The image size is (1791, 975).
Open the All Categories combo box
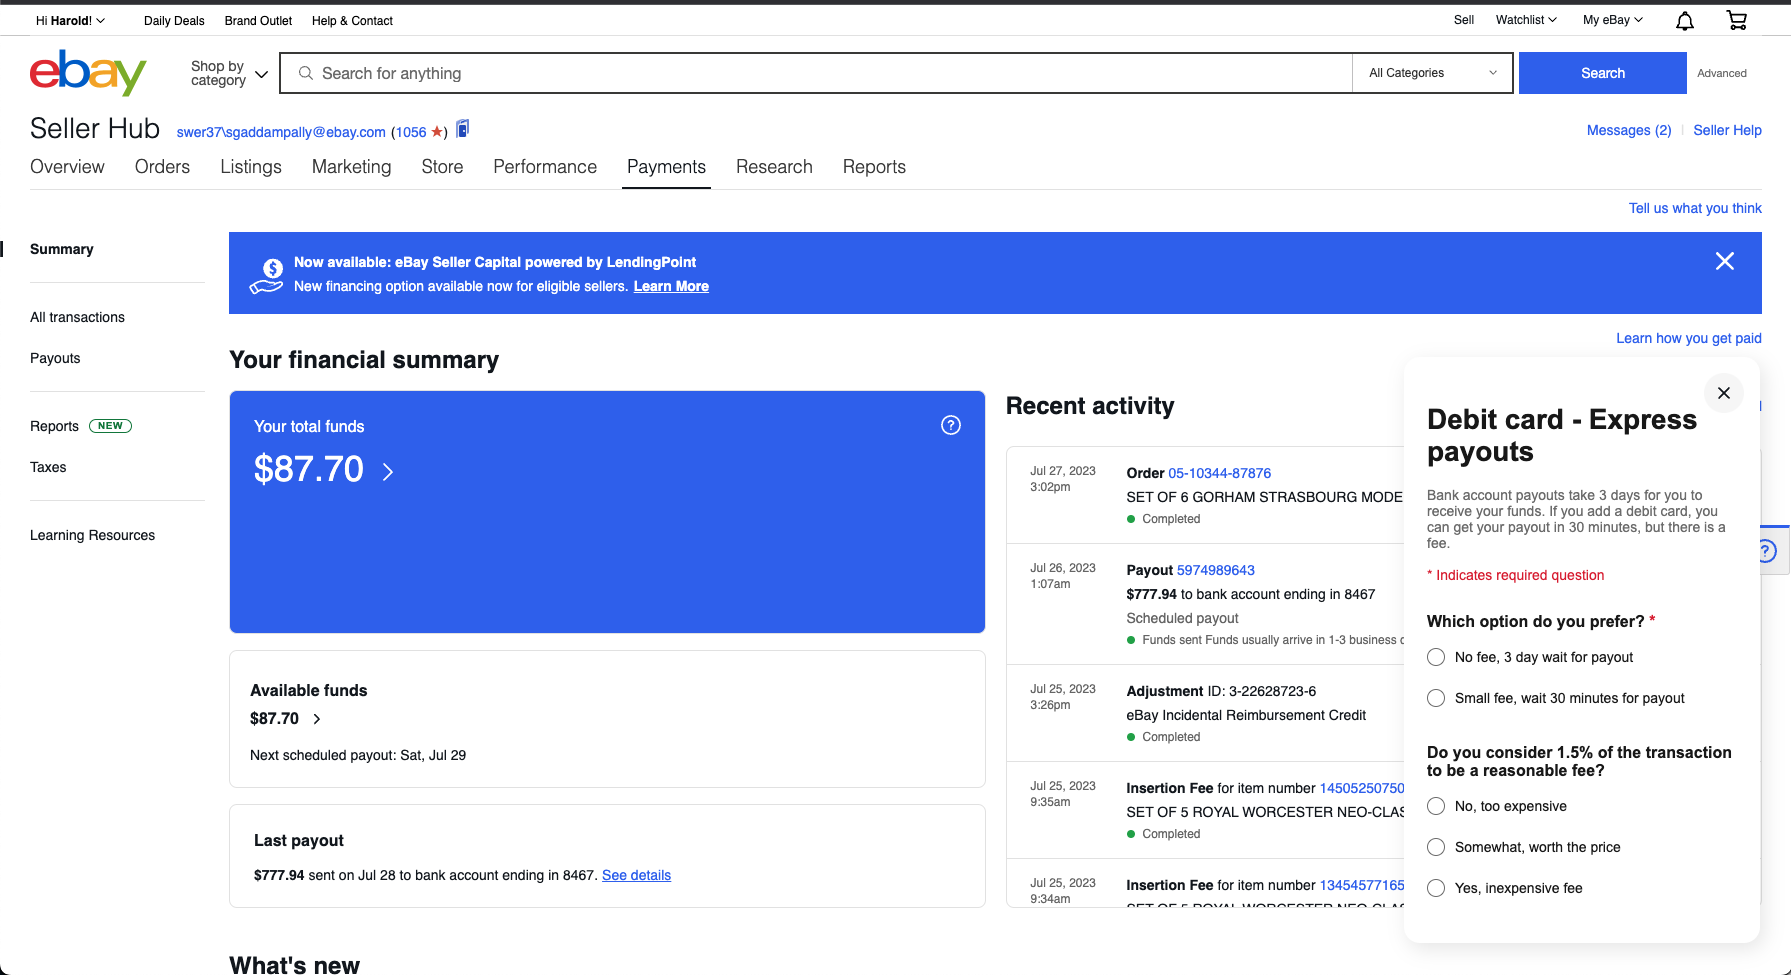click(1432, 73)
